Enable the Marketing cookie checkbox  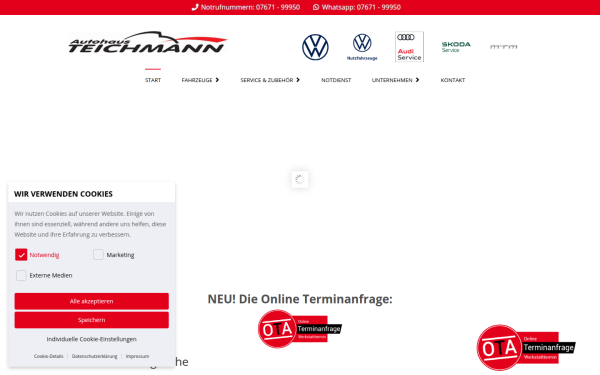click(98, 254)
